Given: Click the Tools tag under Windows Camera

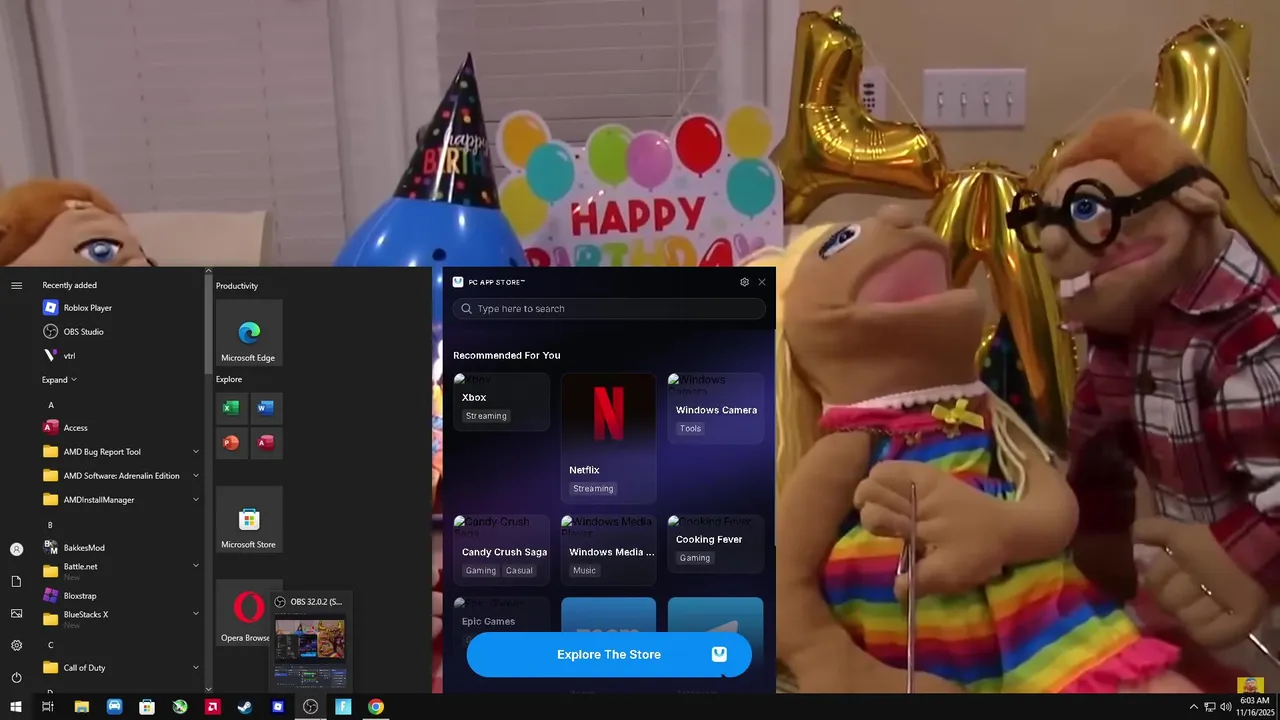Looking at the screenshot, I should coord(691,429).
